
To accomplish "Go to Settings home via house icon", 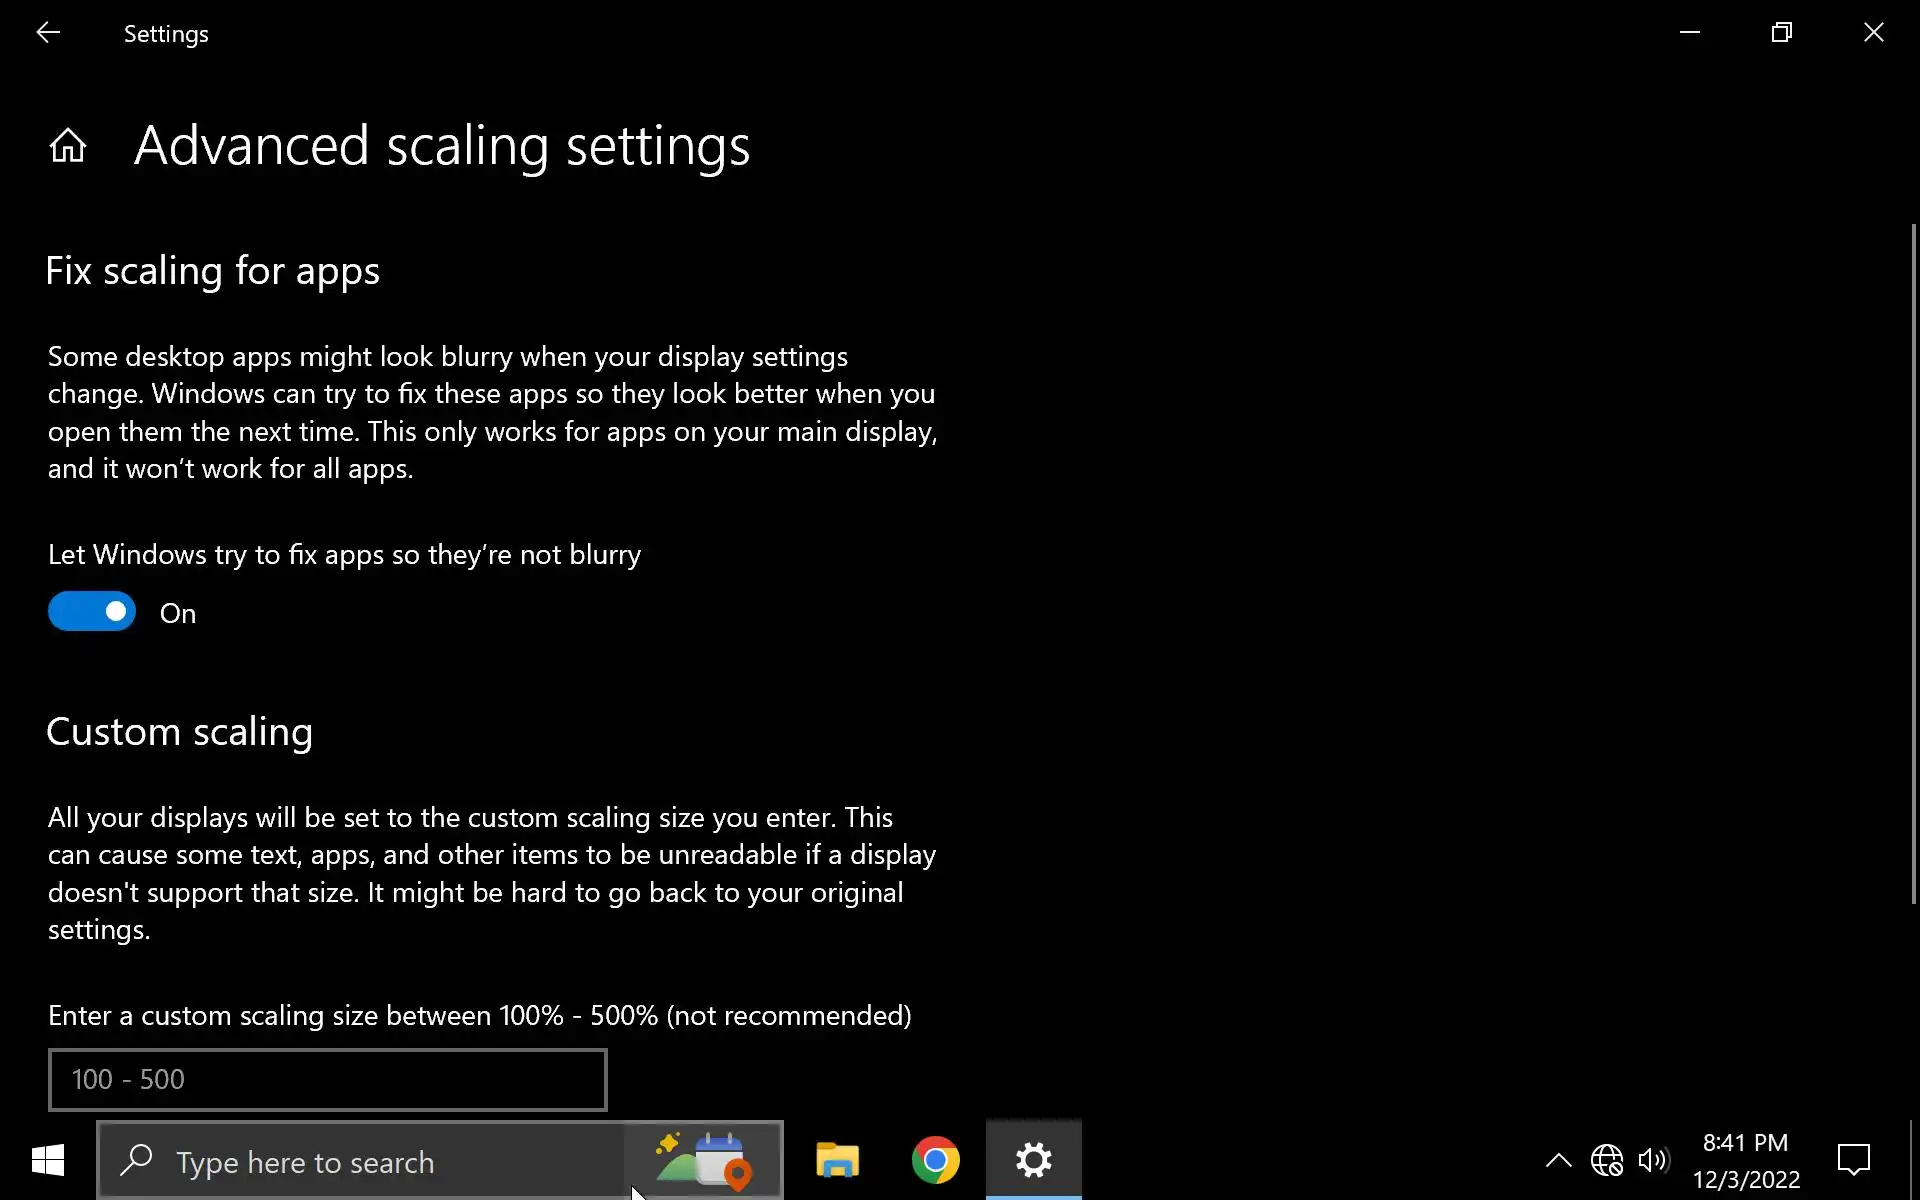I will (68, 146).
